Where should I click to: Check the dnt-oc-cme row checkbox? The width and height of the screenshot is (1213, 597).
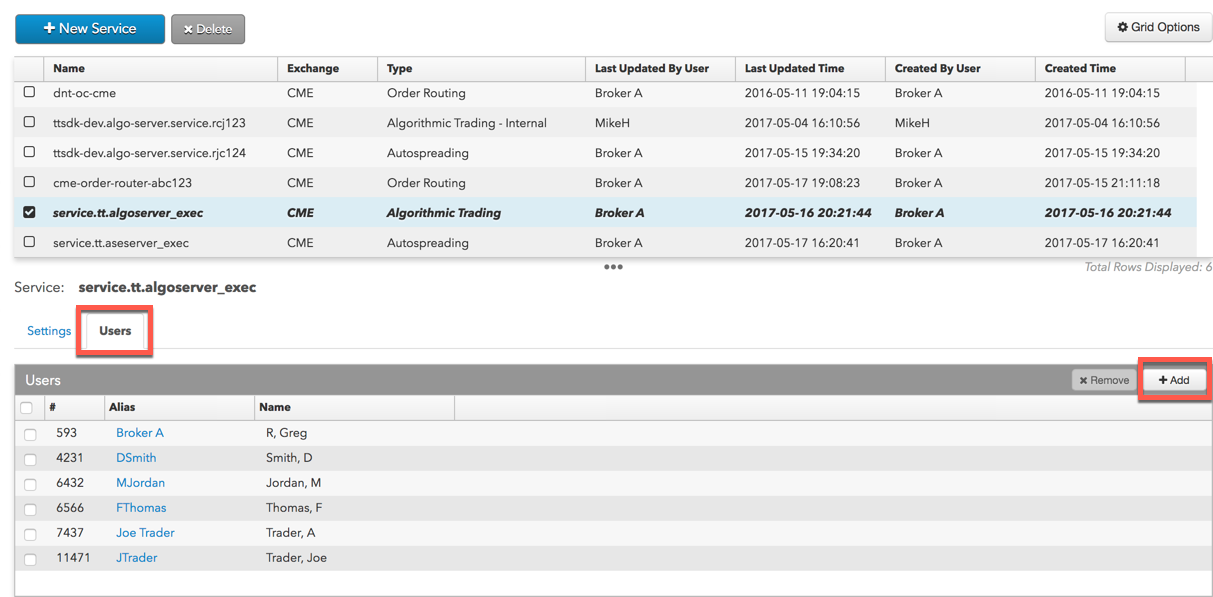[x=29, y=92]
